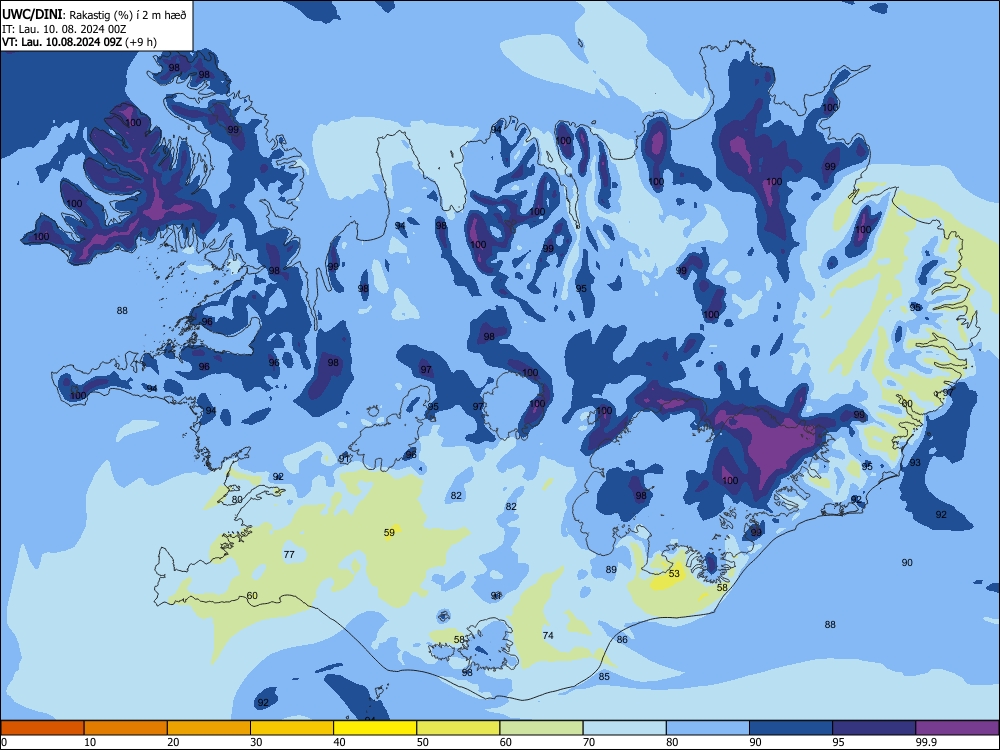The image size is (1000, 750).
Task: Click the humidity value 74 on the map
Action: click(548, 635)
